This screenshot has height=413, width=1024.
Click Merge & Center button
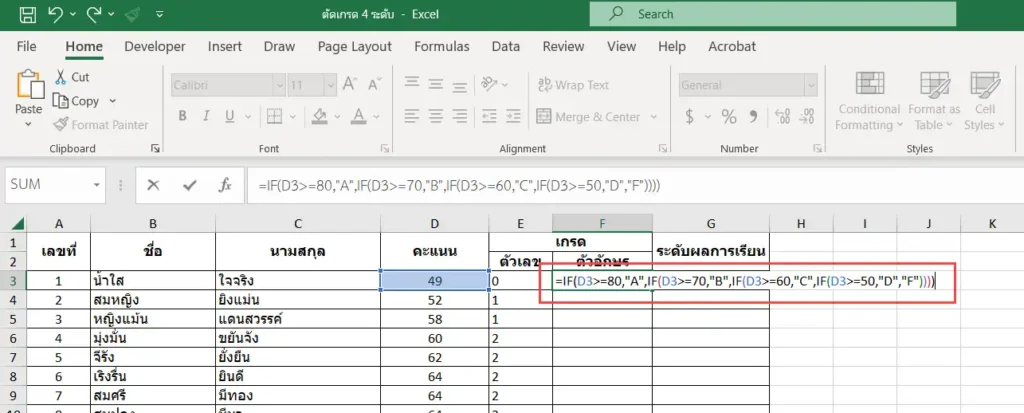(x=588, y=117)
